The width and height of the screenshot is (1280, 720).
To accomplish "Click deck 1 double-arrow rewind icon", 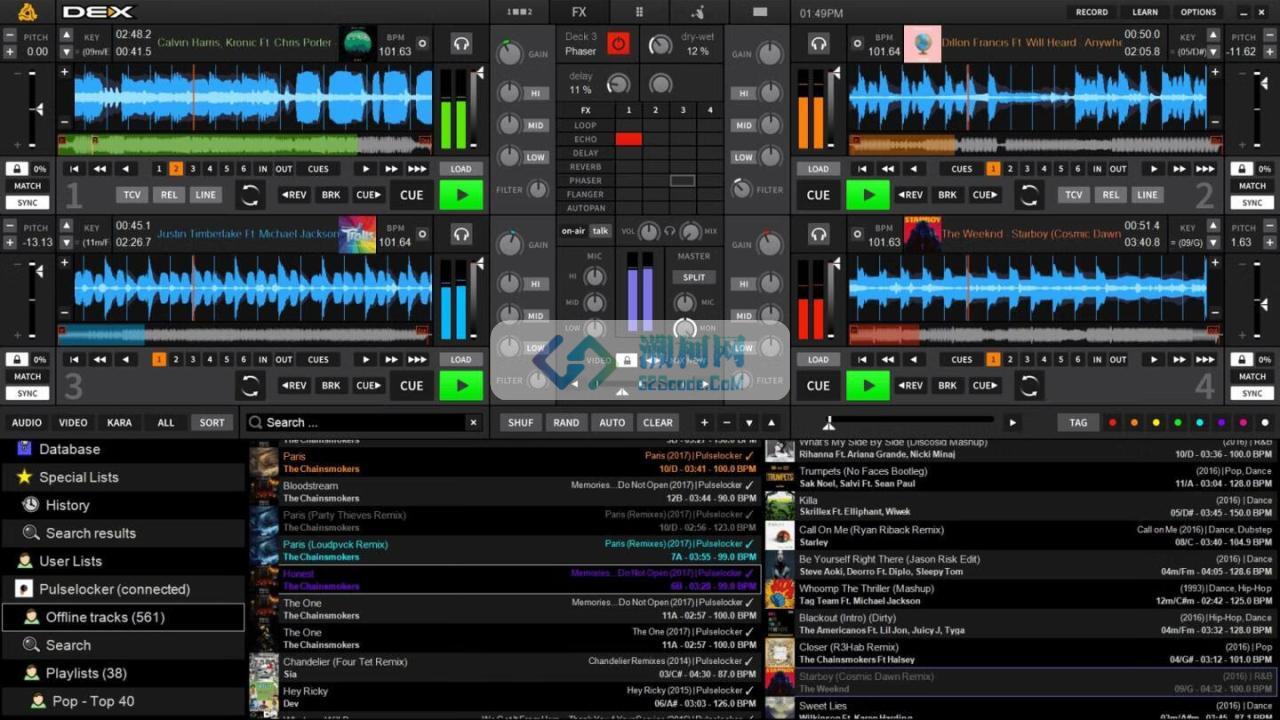I will [100, 169].
